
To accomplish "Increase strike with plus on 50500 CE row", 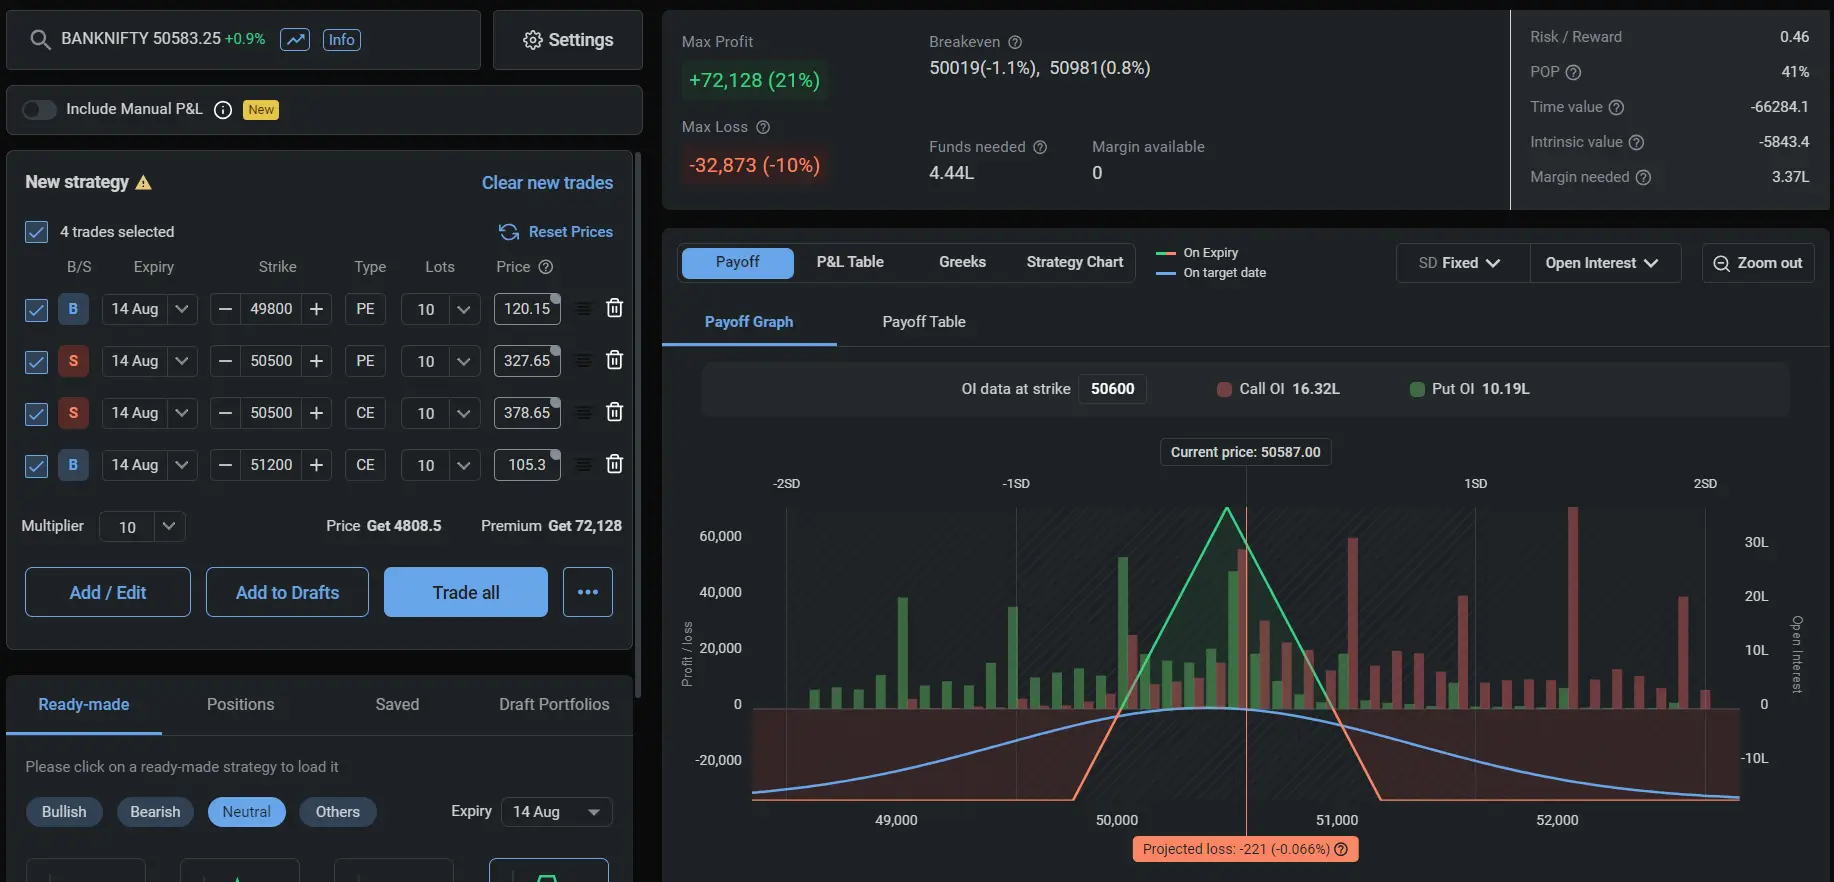I will point(316,413).
